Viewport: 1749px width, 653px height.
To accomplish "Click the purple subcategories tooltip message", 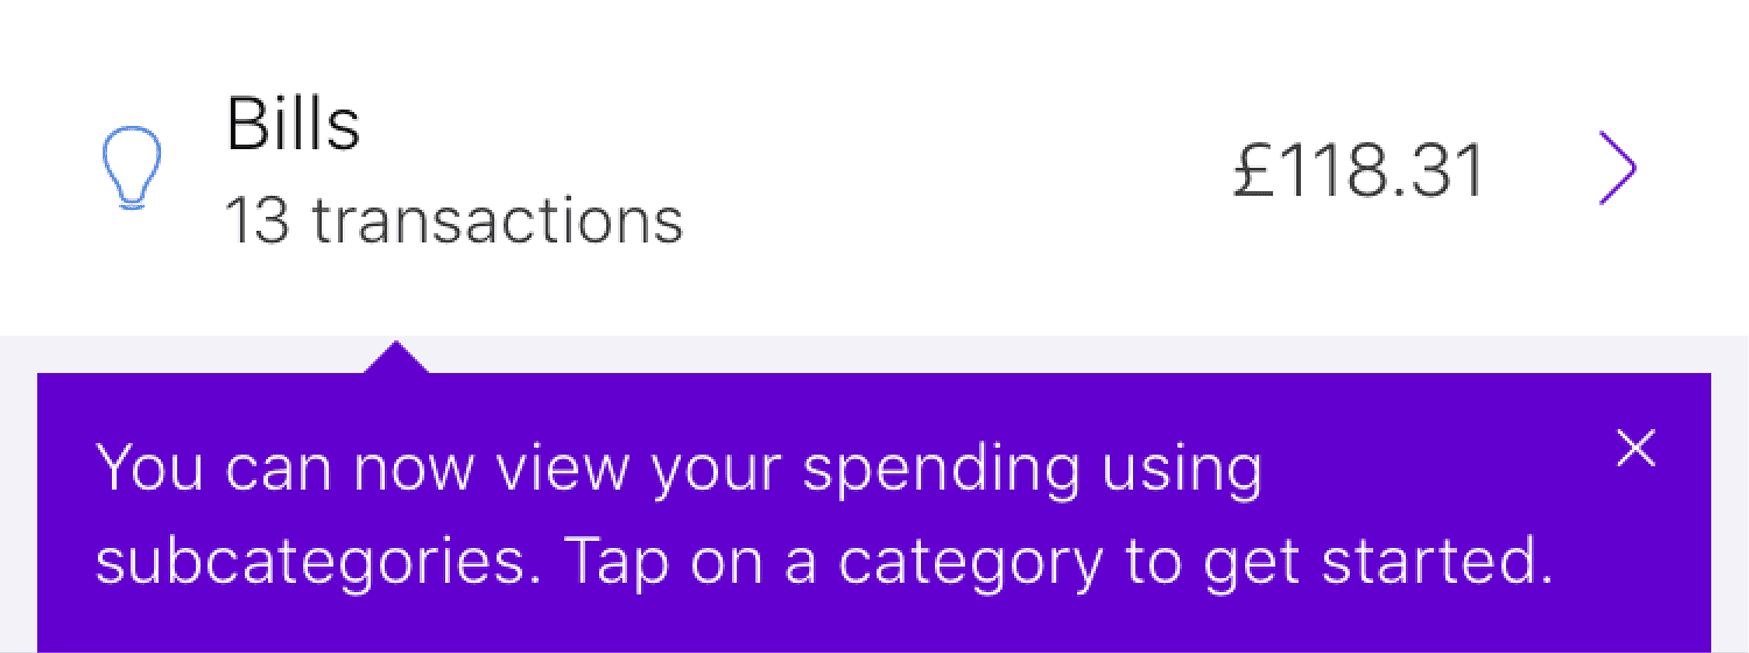I will pos(824,514).
